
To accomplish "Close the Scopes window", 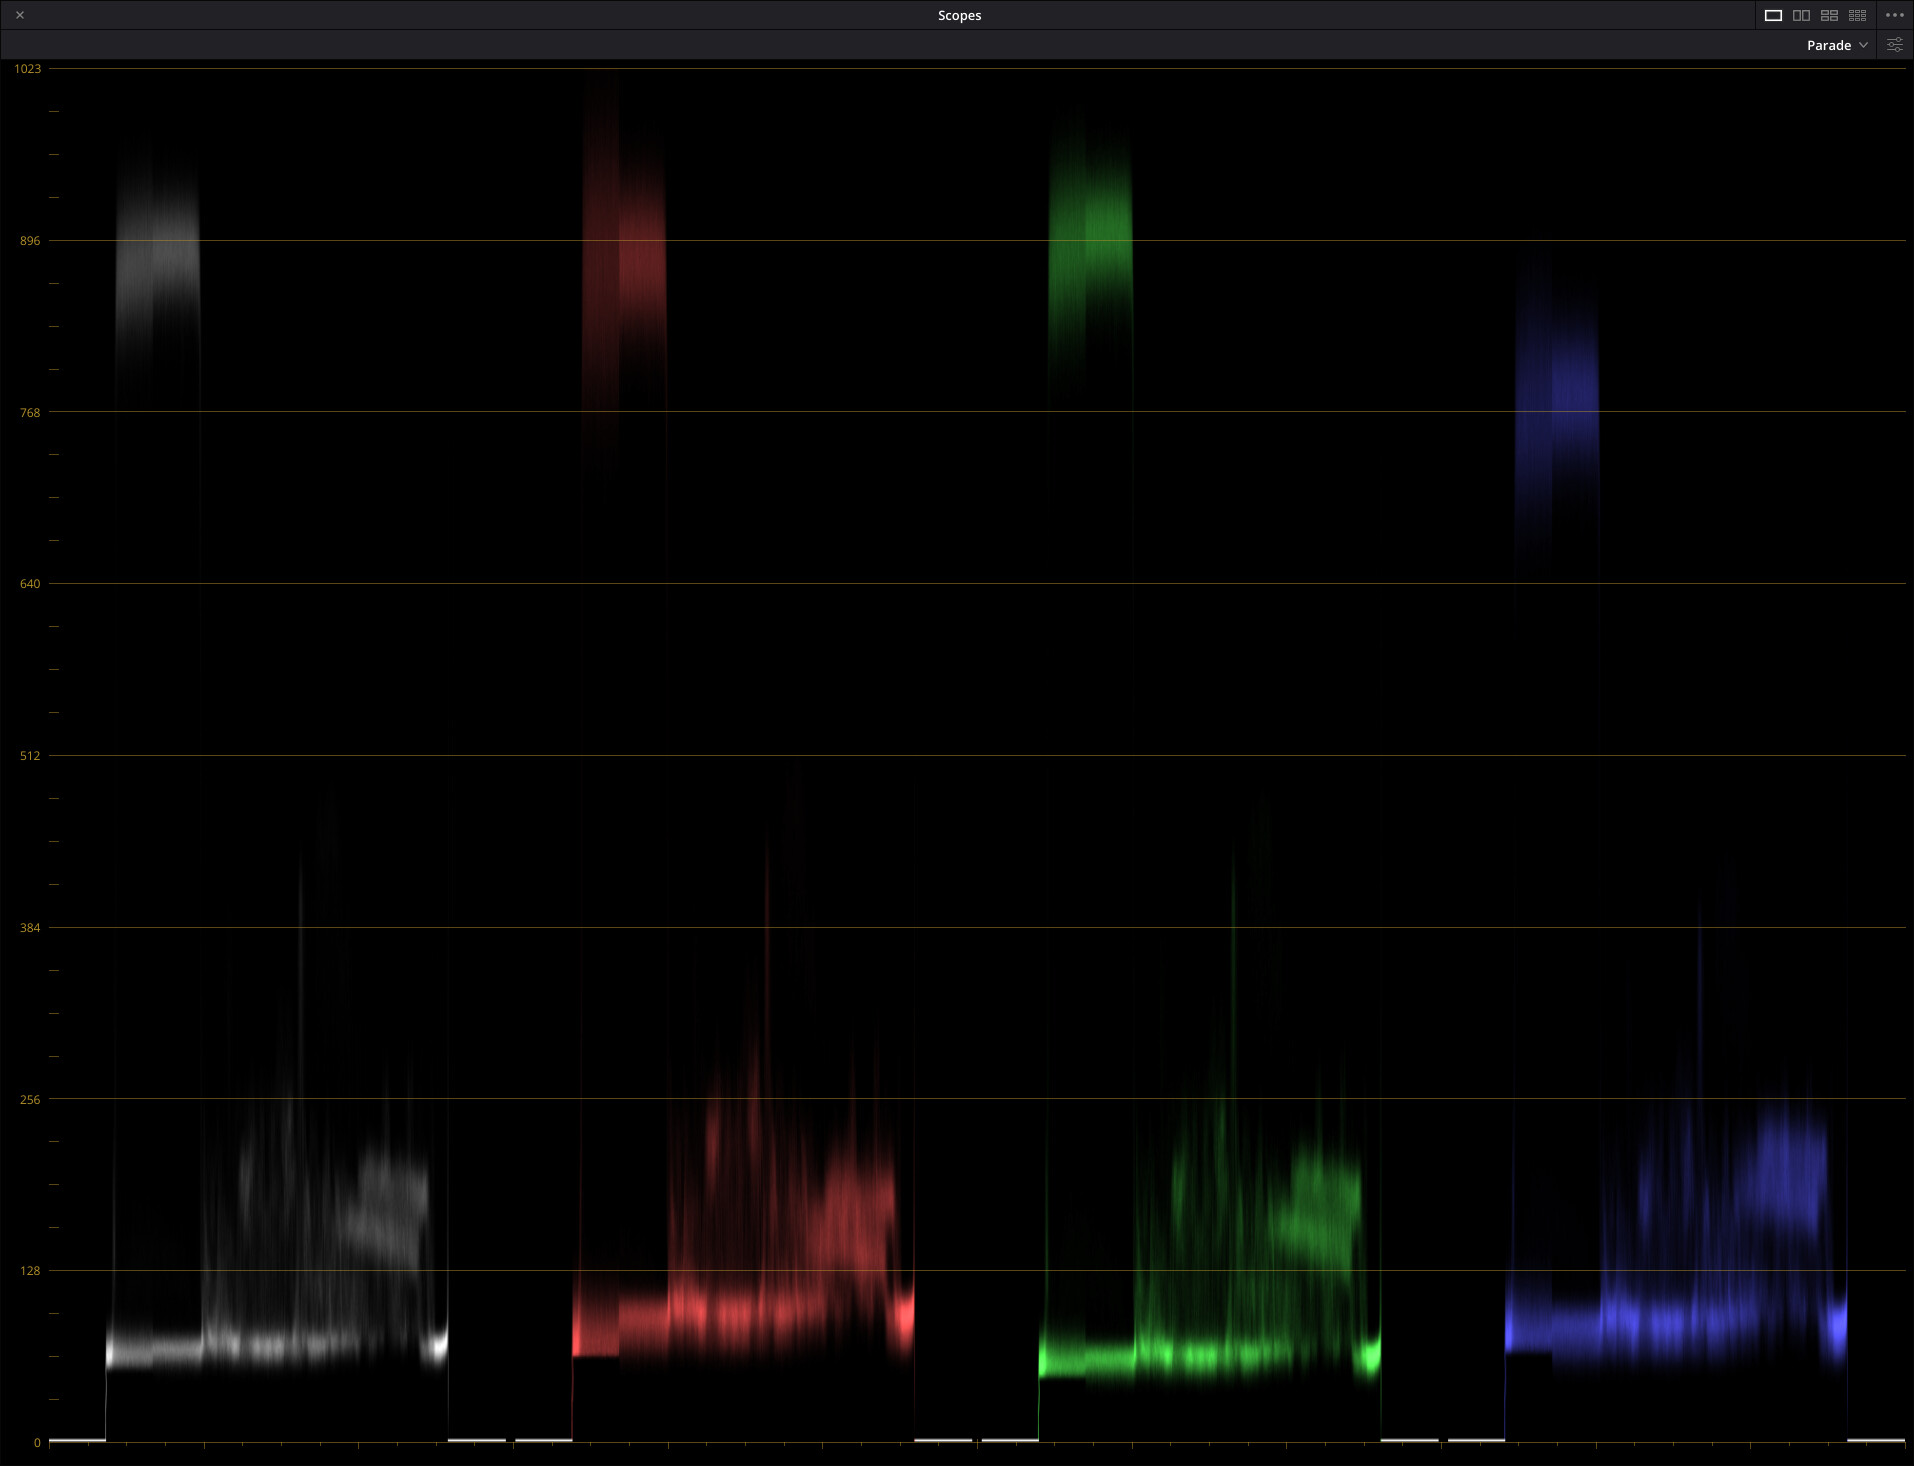I will tap(20, 15).
